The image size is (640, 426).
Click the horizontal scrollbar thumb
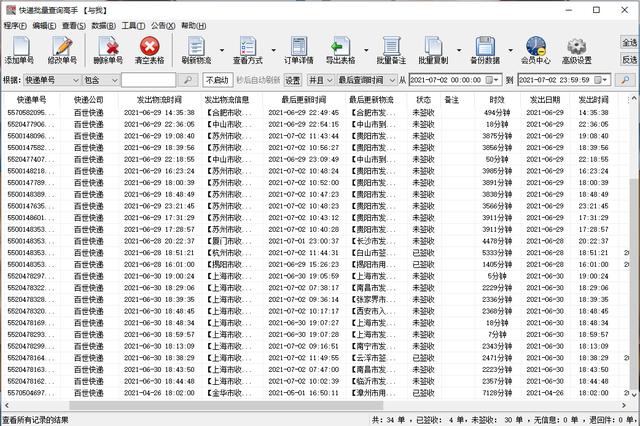[x=226, y=405]
